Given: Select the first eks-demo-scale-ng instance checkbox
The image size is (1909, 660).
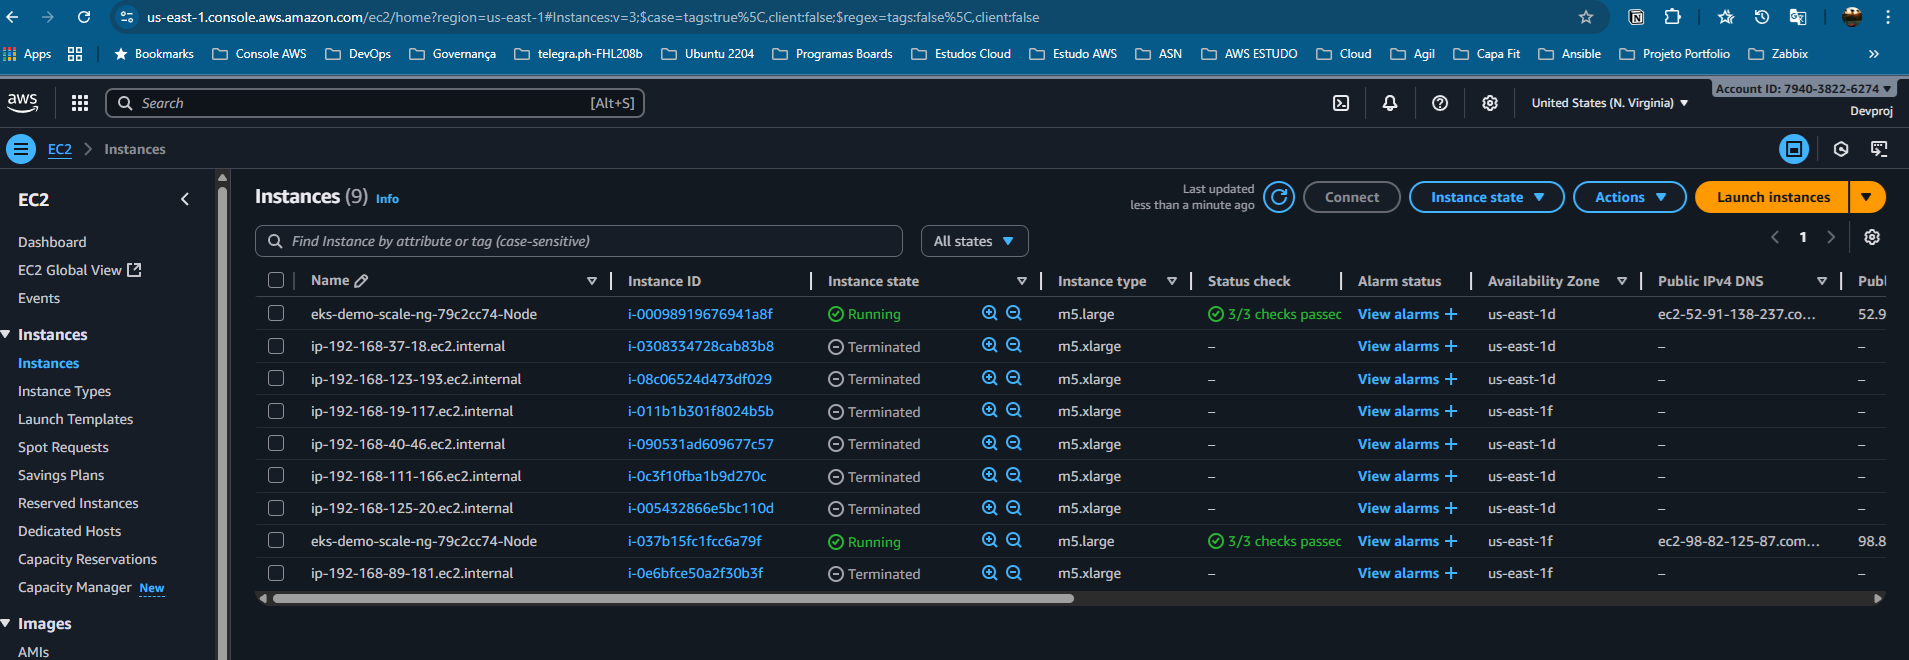Looking at the screenshot, I should (x=276, y=314).
